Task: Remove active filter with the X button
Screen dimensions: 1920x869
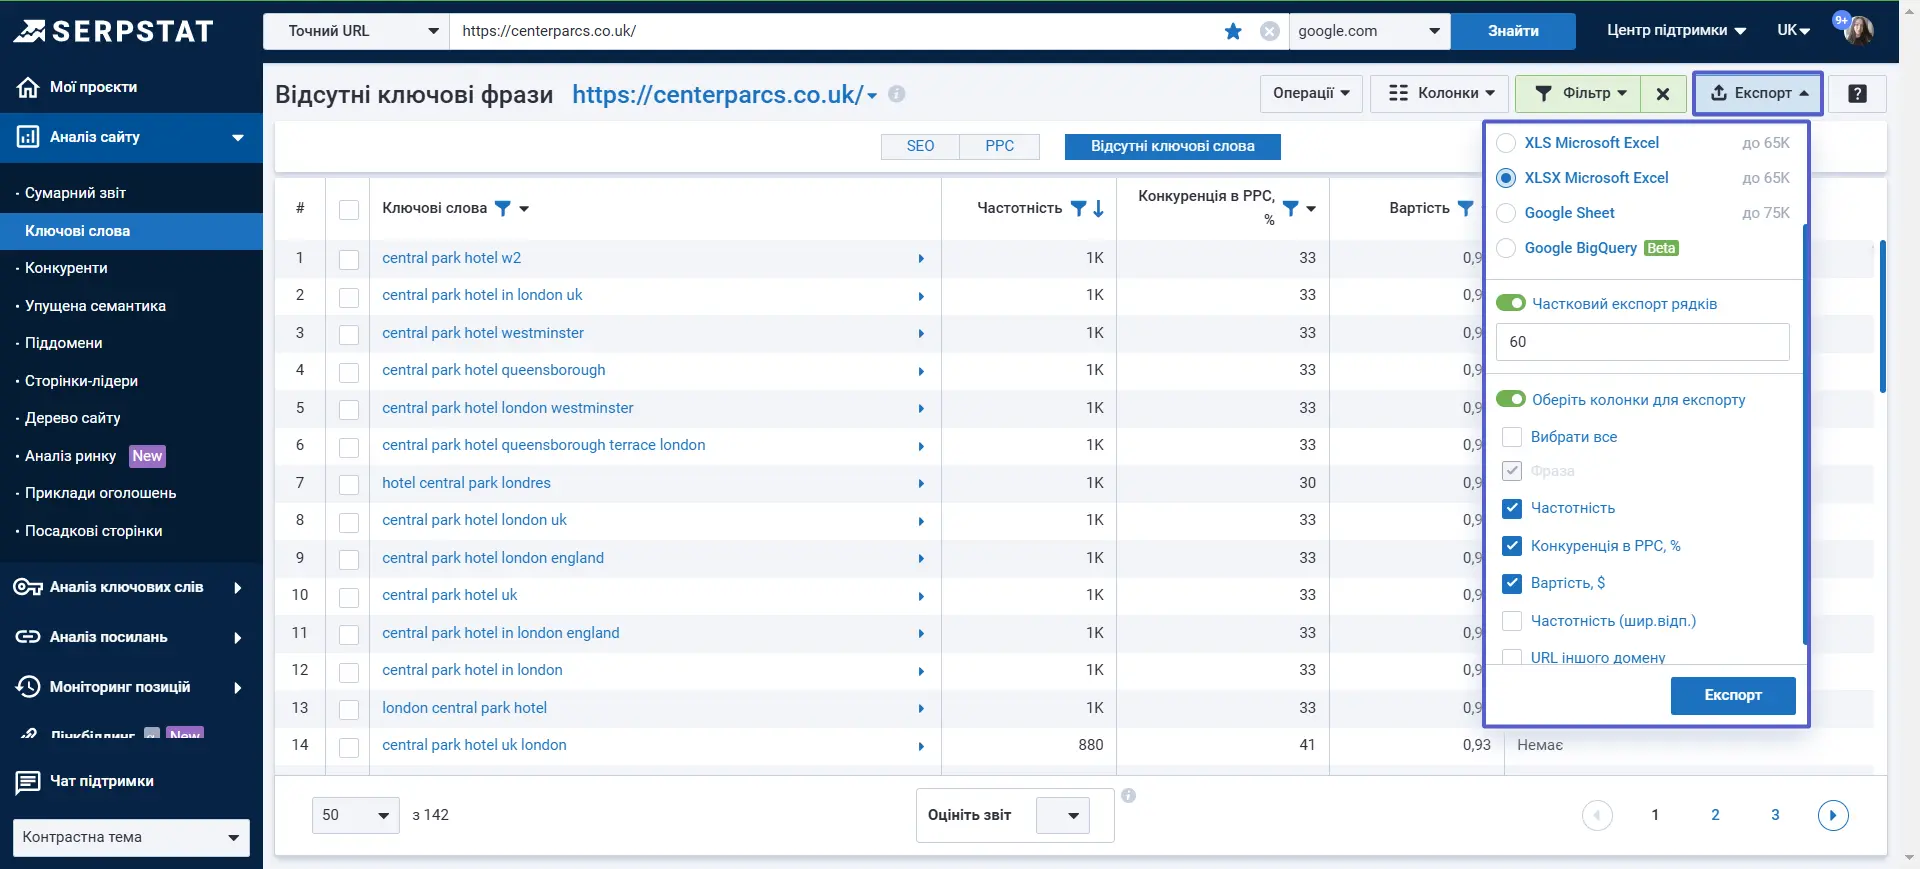Action: click(1663, 94)
